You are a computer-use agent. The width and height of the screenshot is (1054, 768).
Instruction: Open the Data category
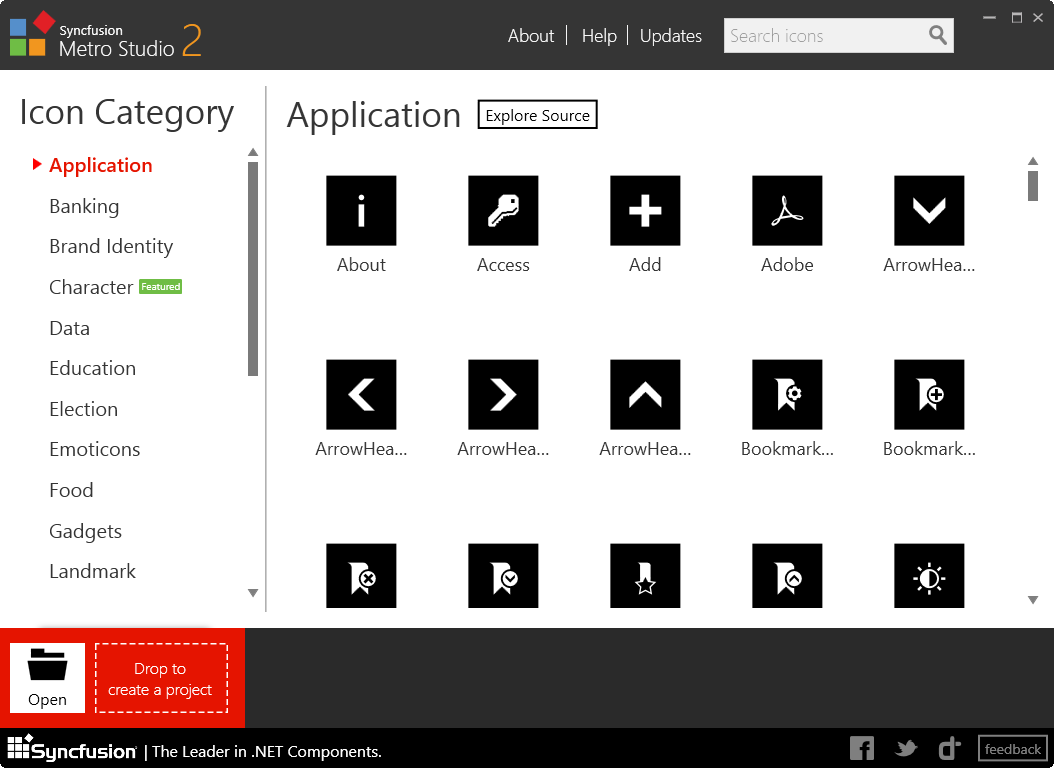pos(69,327)
